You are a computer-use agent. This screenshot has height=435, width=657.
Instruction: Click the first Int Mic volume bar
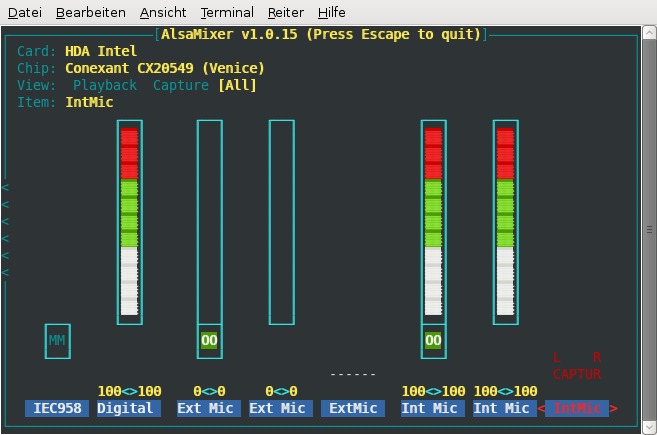pos(433,222)
